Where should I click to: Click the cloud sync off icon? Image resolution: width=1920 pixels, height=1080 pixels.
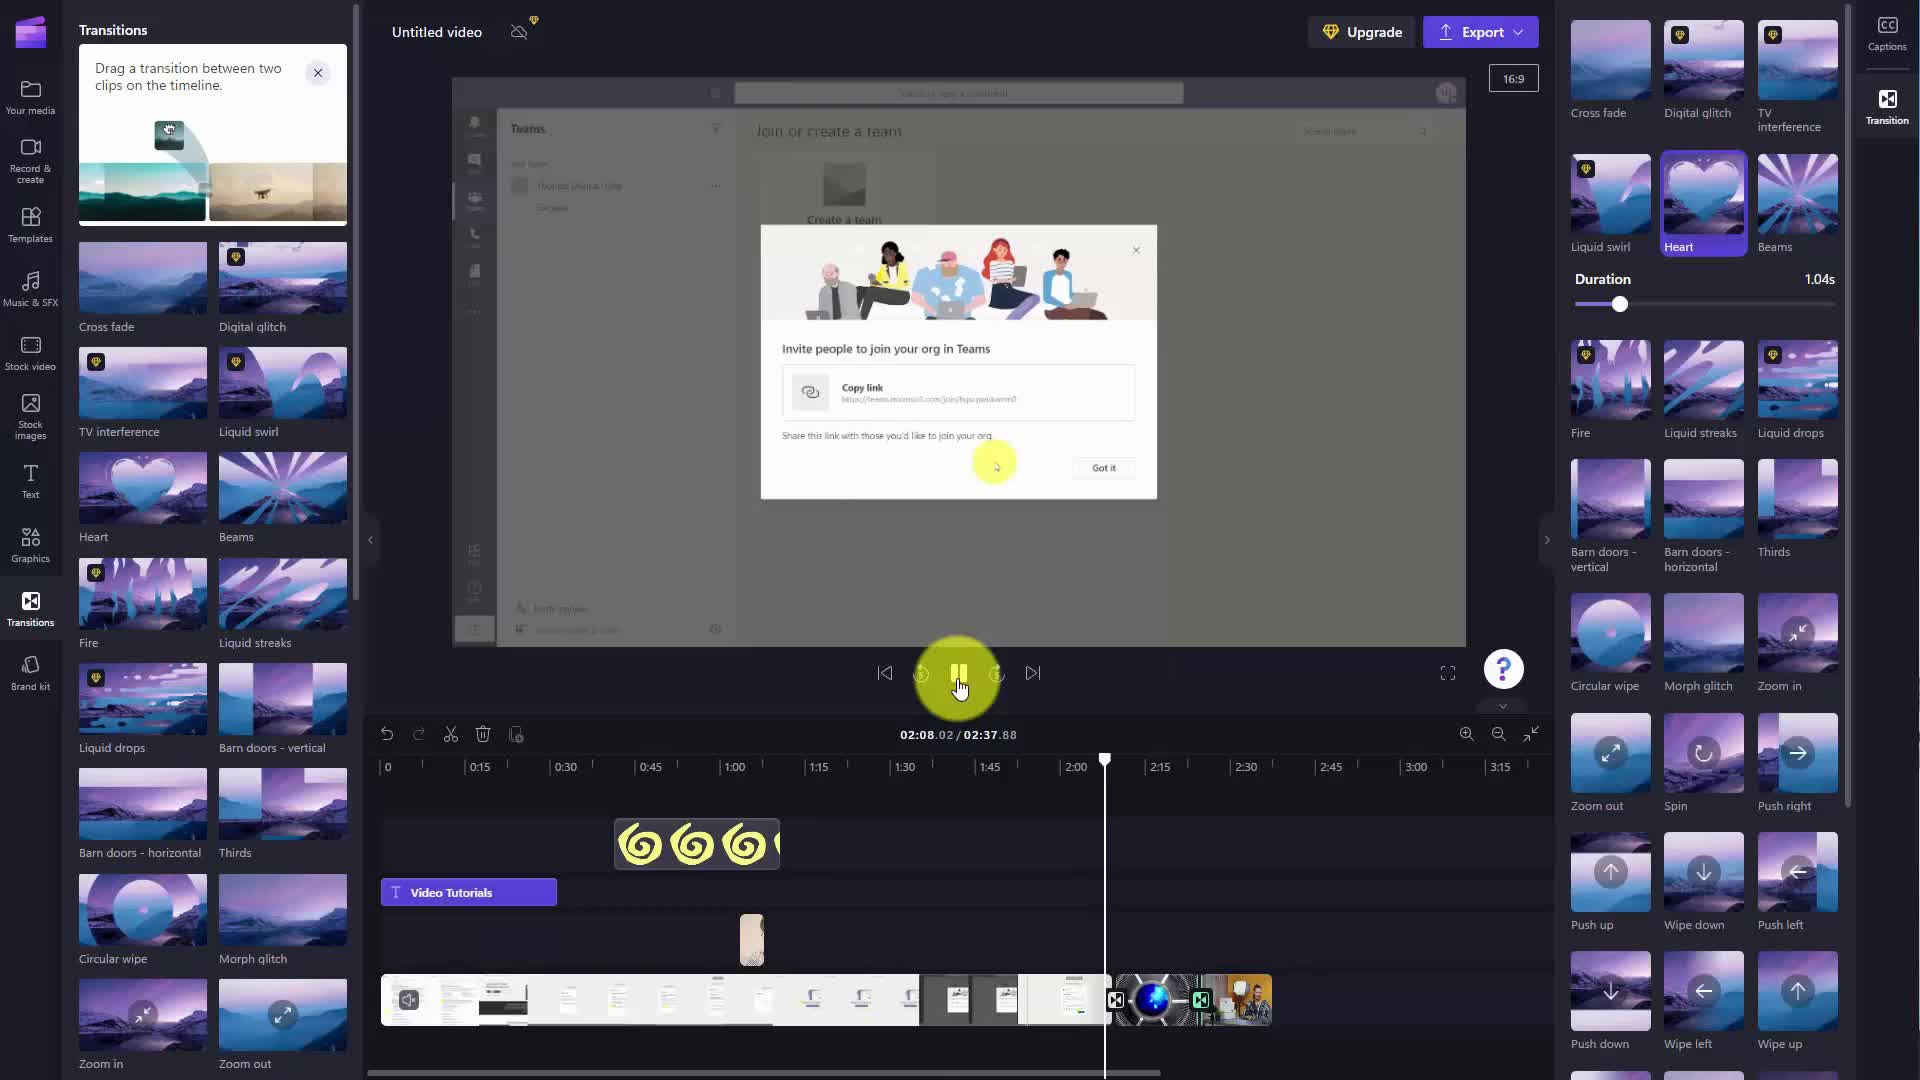519,32
